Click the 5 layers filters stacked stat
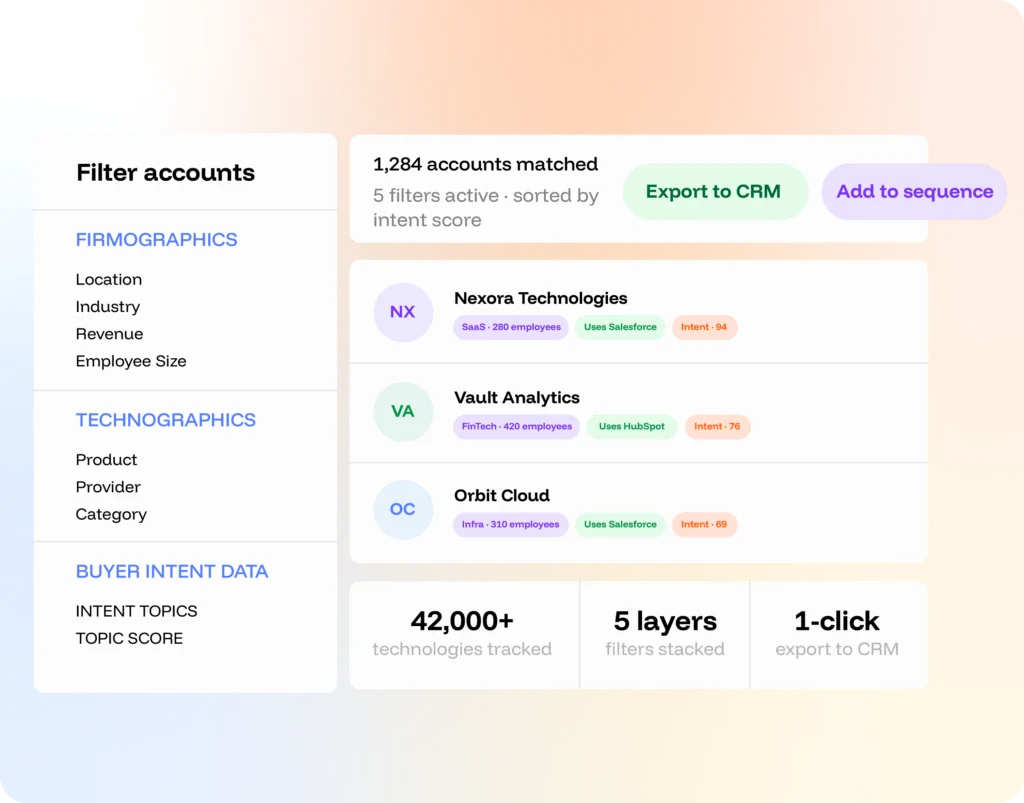This screenshot has width=1024, height=803. 665,634
